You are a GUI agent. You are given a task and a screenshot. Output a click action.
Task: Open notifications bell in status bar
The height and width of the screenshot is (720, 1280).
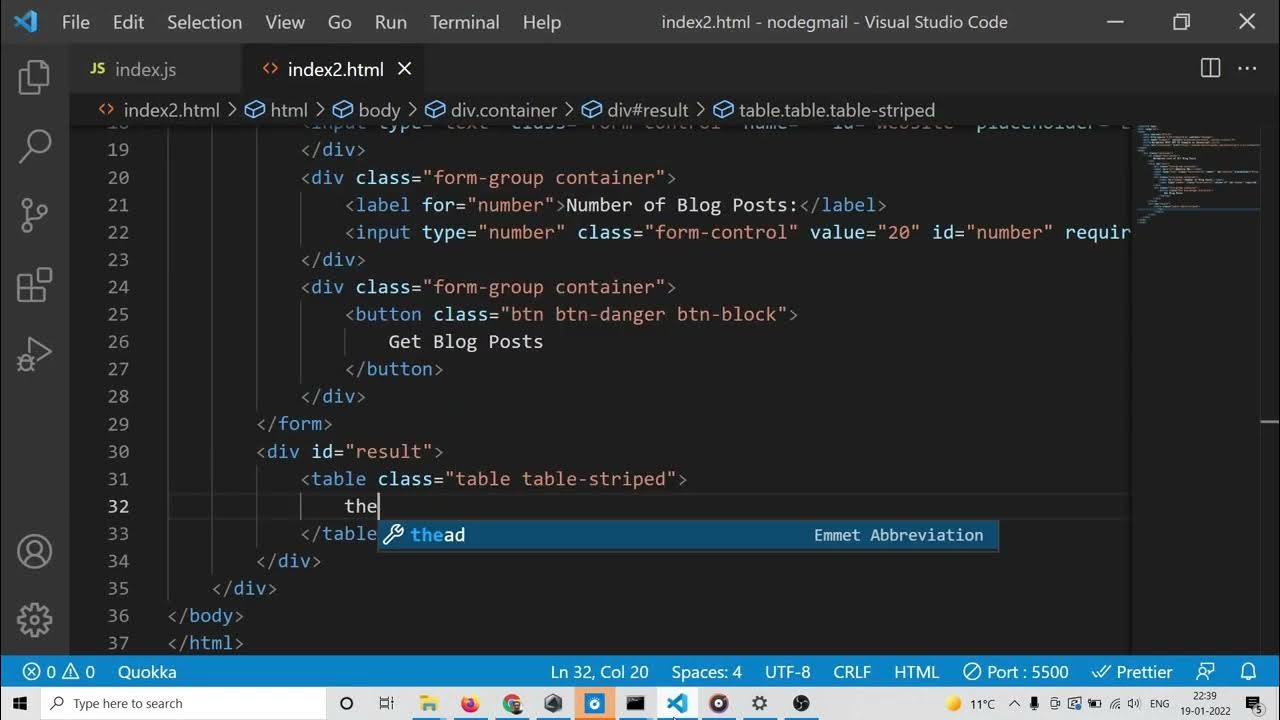point(1248,672)
